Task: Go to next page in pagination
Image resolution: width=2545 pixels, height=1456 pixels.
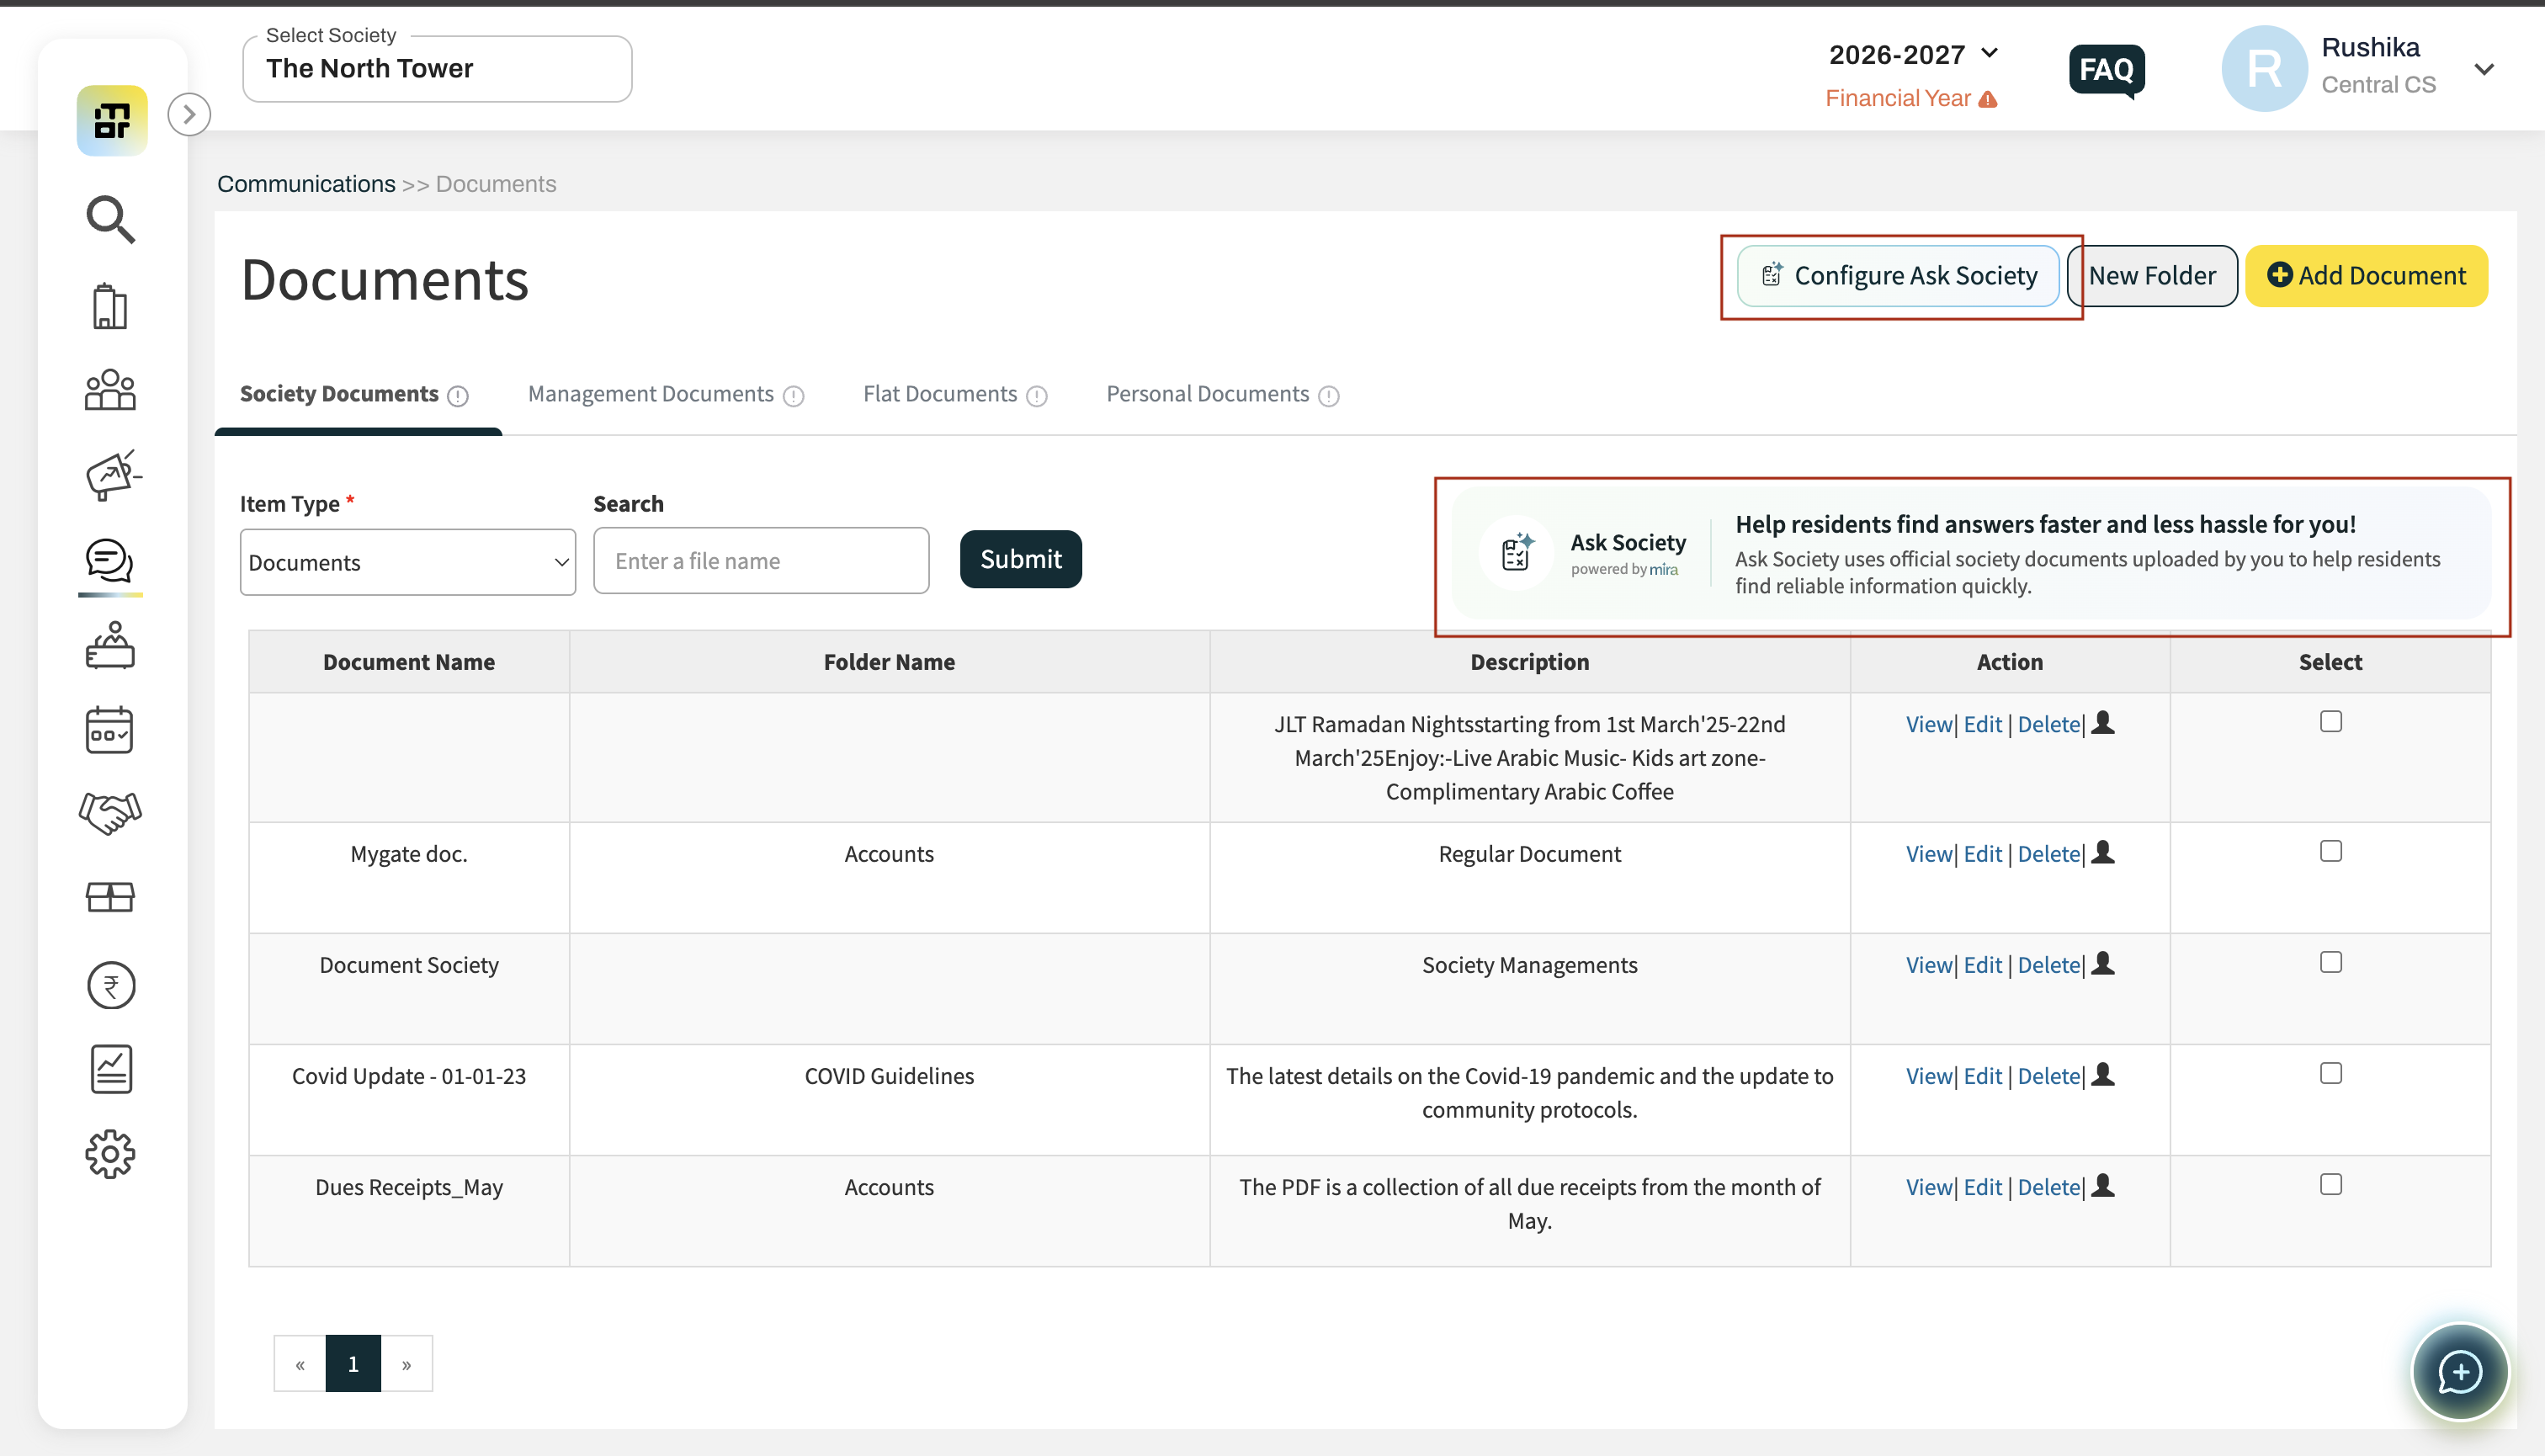Action: coord(407,1363)
